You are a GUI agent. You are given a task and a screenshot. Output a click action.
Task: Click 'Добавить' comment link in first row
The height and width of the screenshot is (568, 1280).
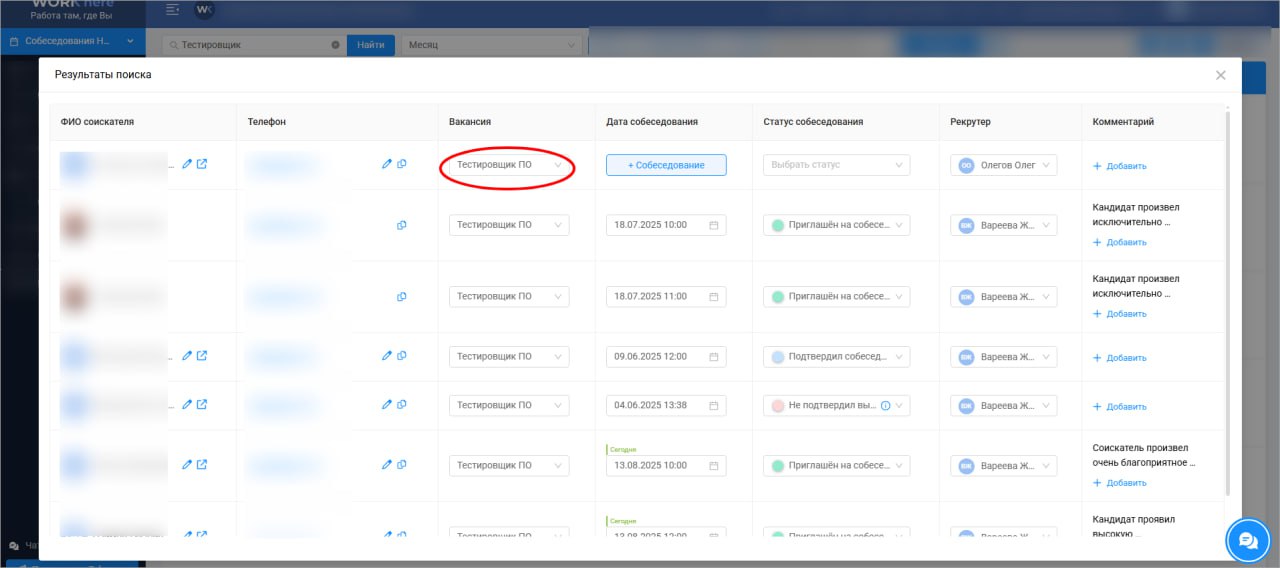pos(1120,166)
